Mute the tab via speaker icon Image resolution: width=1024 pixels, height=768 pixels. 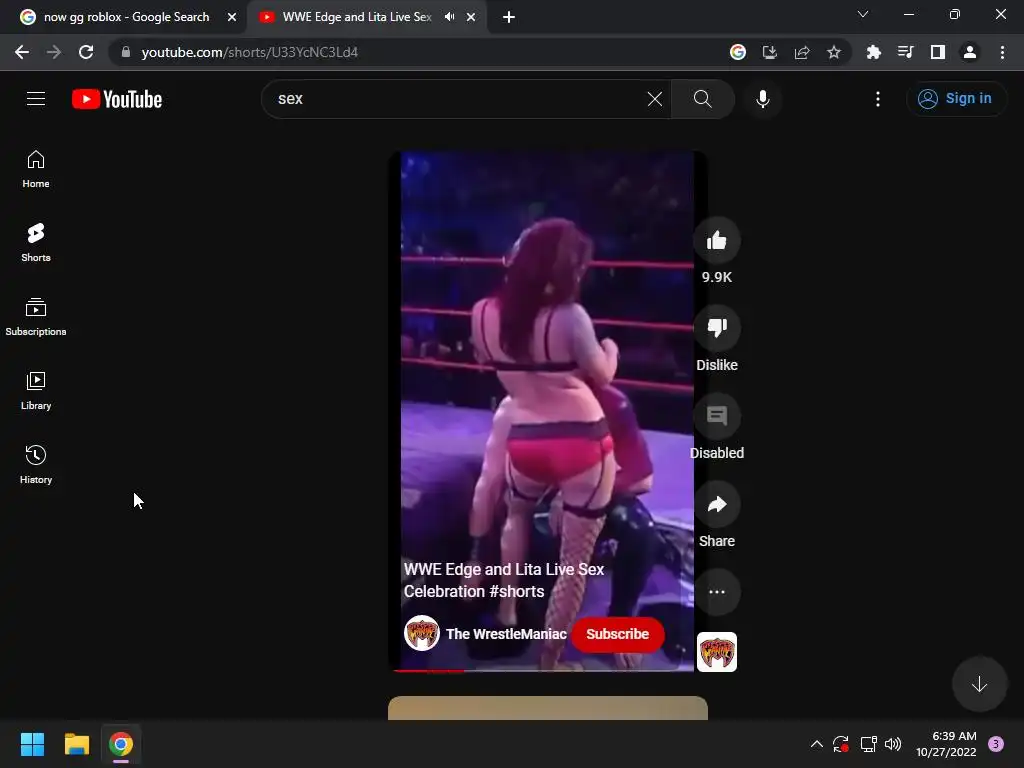[x=449, y=17]
